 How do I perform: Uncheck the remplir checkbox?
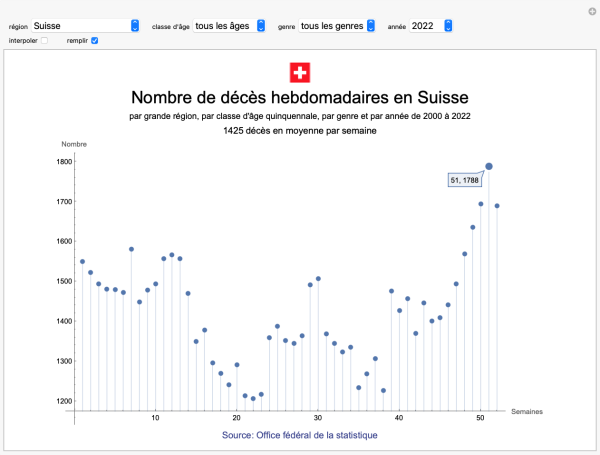click(95, 41)
